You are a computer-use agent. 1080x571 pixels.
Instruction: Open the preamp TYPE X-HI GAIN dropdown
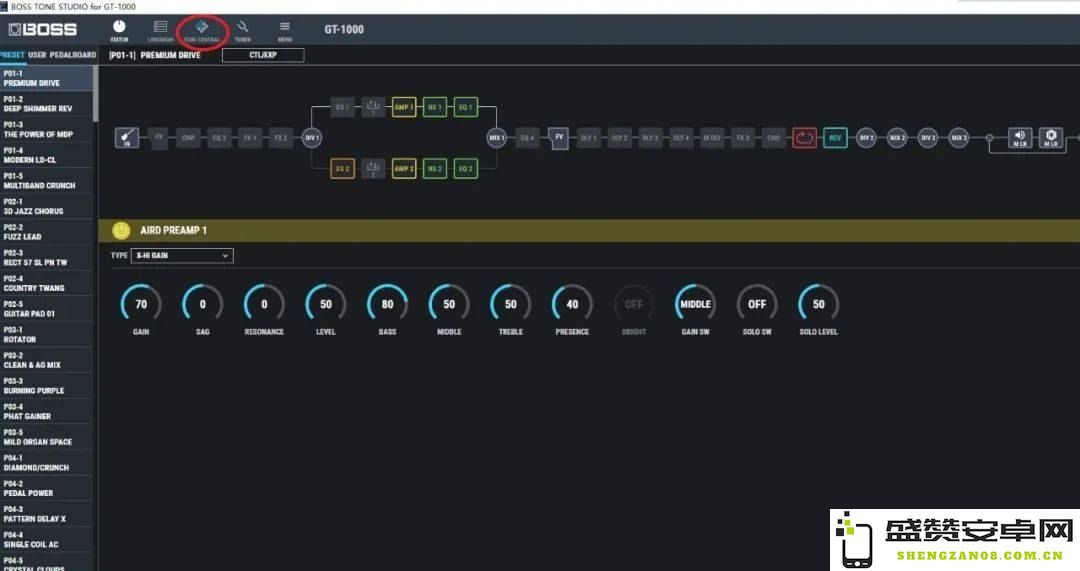point(183,256)
